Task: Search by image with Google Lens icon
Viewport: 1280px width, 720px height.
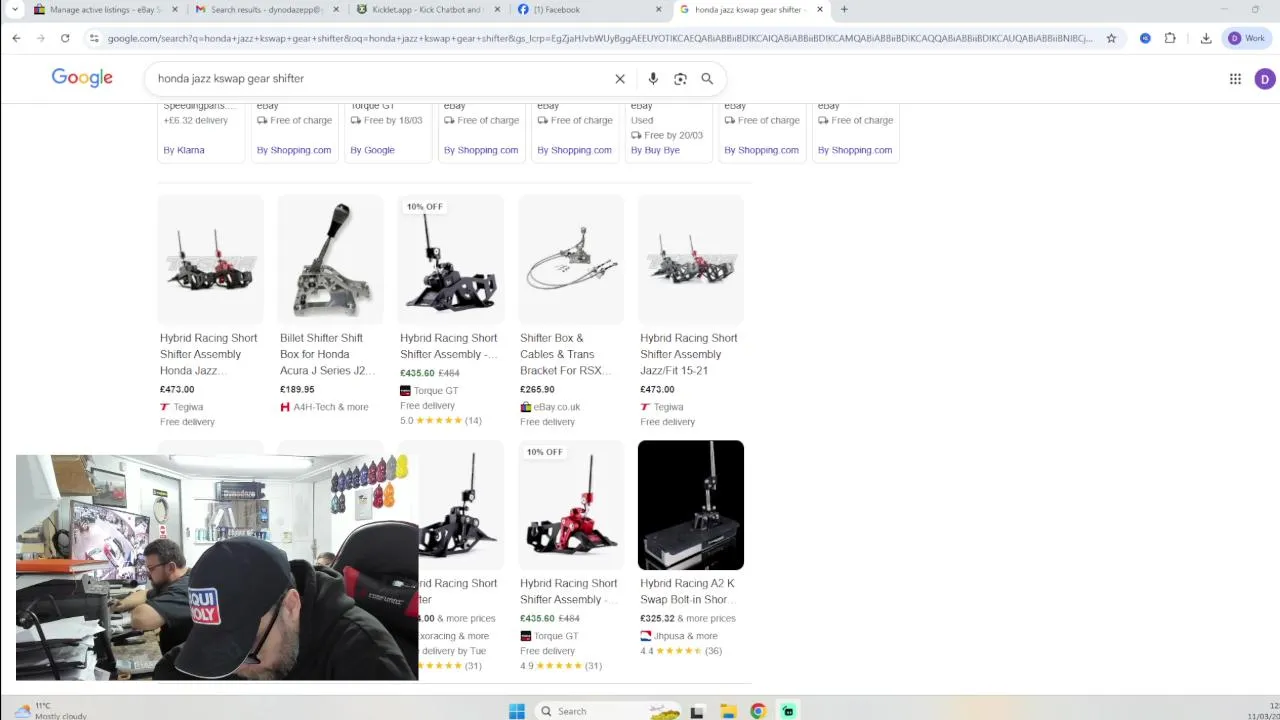Action: click(x=680, y=79)
